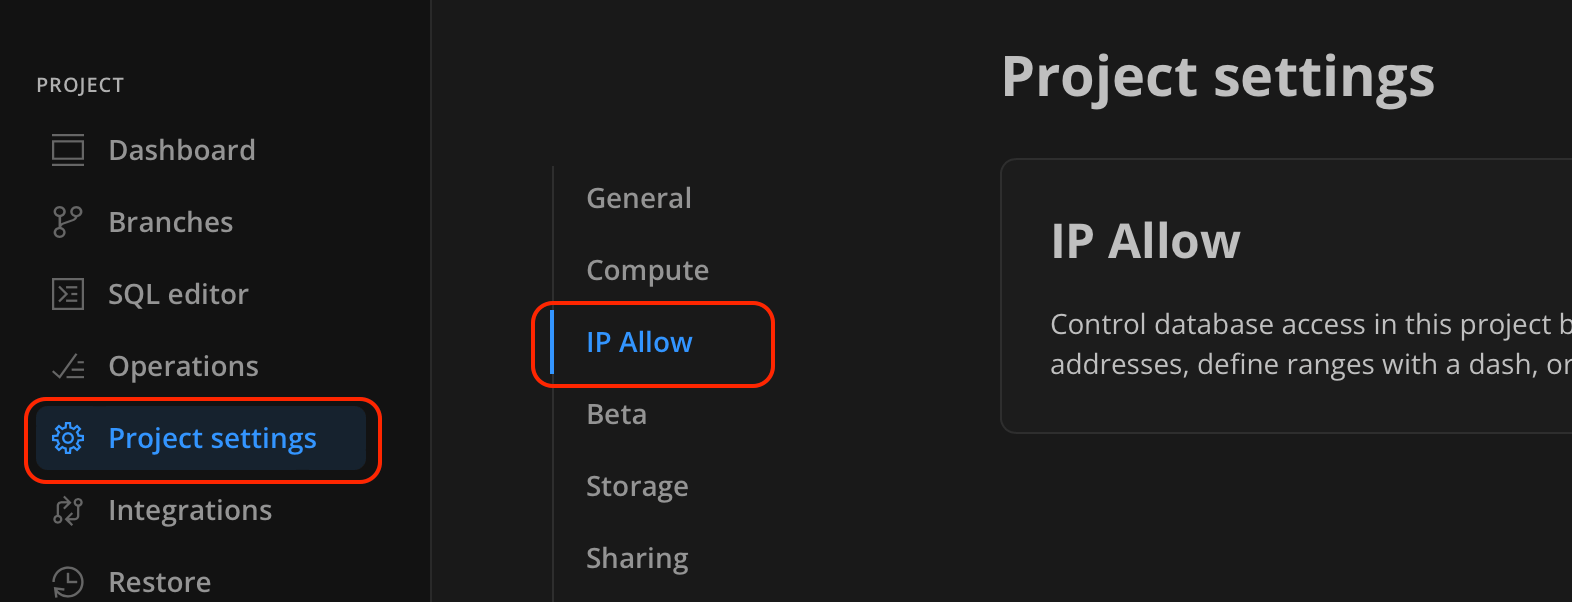The image size is (1572, 602).
Task: Click the Operations checklist icon
Action: (67, 365)
